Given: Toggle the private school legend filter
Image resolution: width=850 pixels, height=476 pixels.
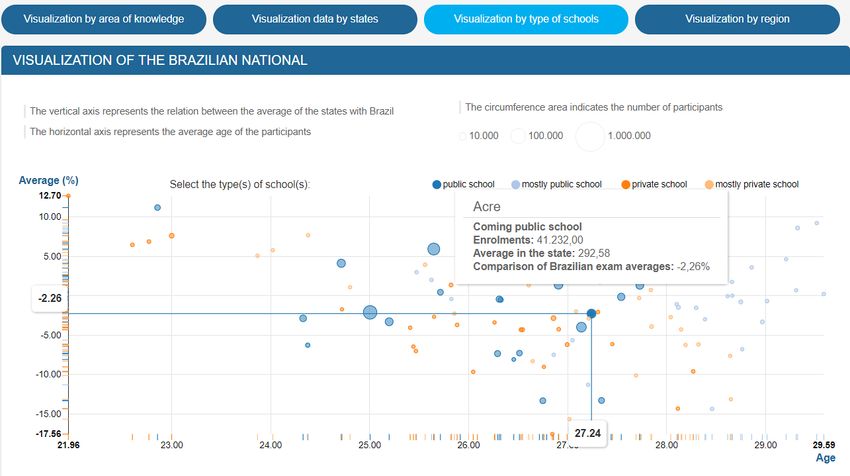Looking at the screenshot, I should 654,184.
